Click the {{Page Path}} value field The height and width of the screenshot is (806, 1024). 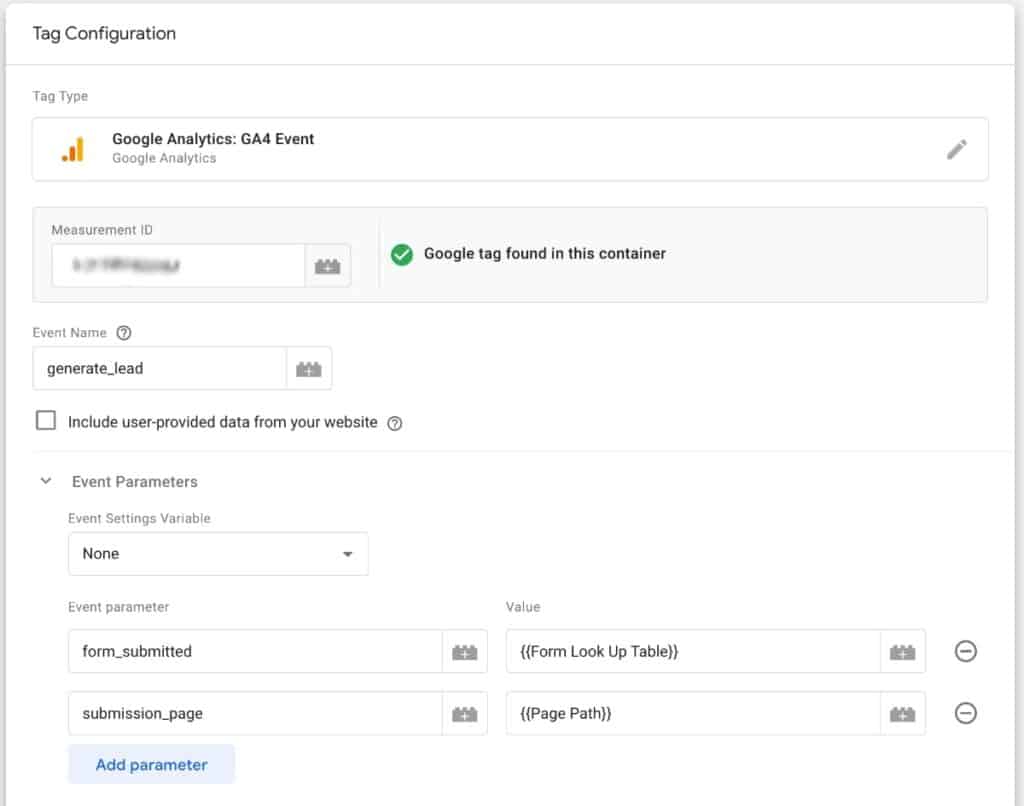(x=693, y=714)
